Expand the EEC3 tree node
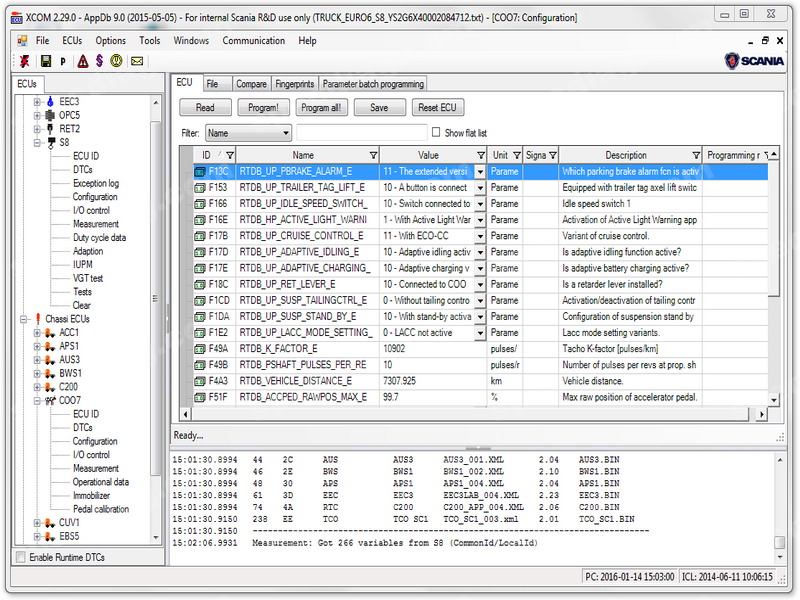 click(37, 102)
